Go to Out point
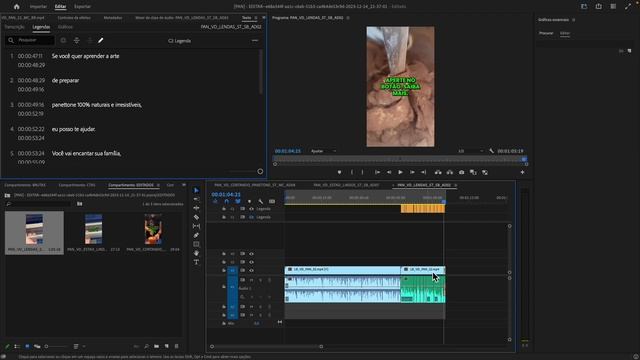The image size is (640, 360). [424, 172]
